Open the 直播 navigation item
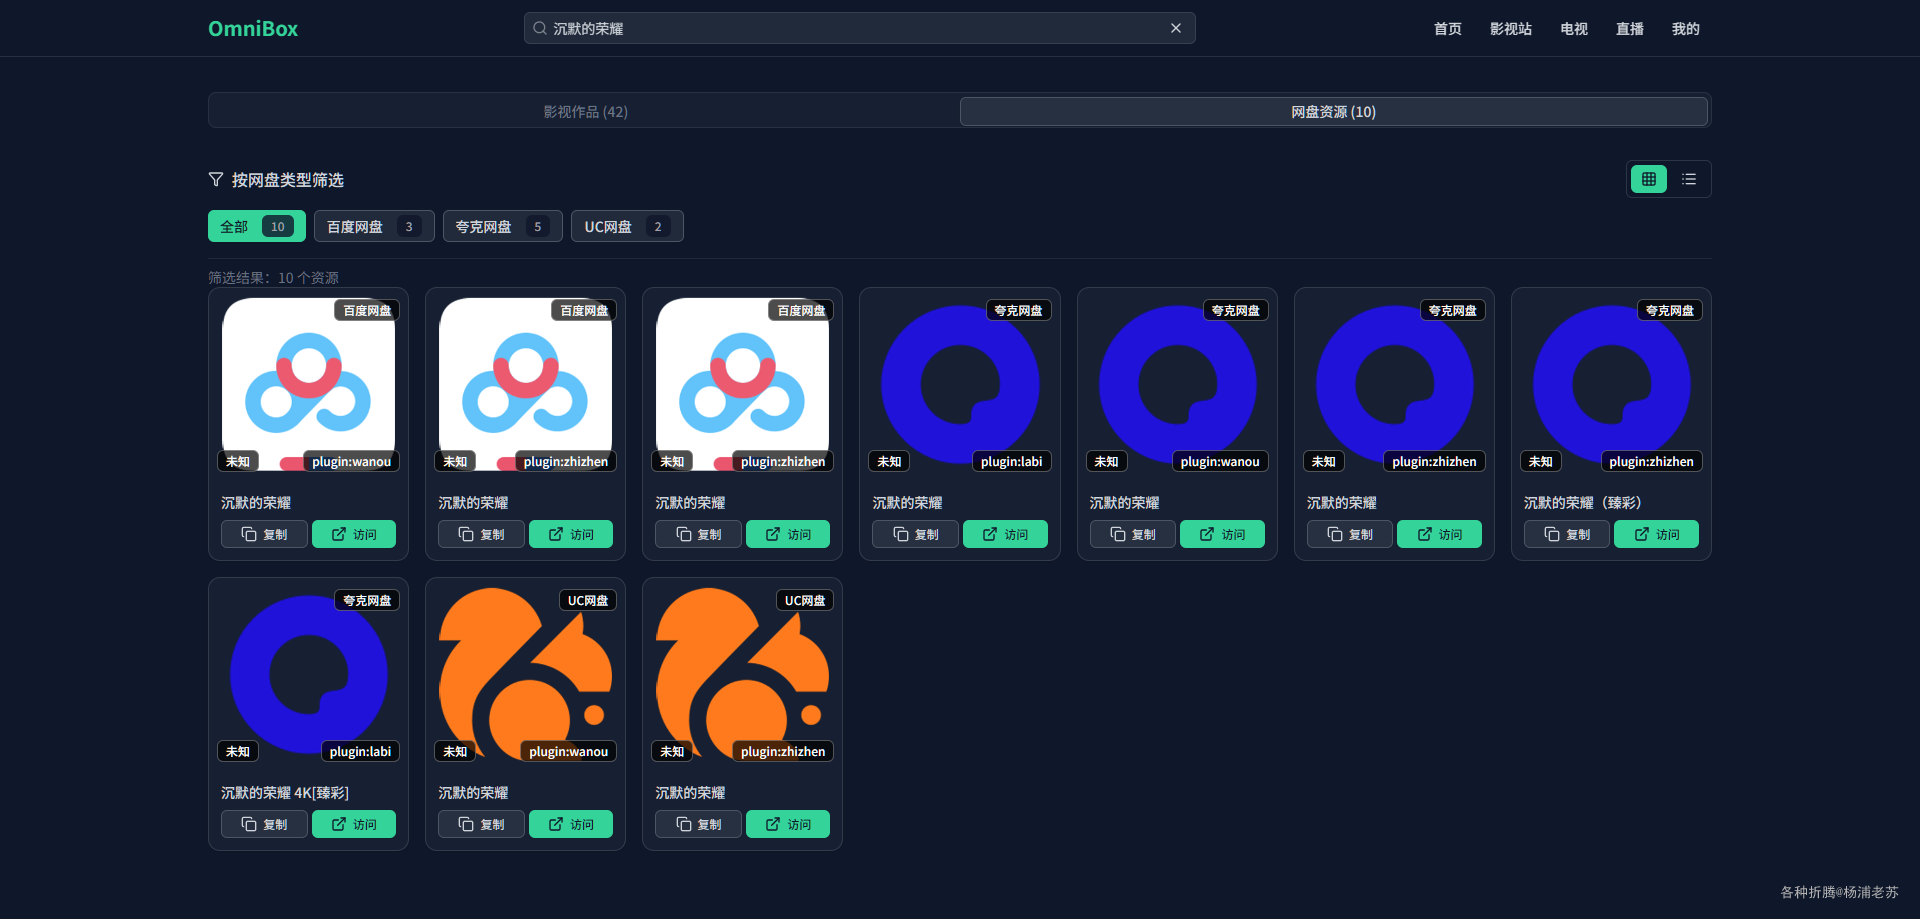 tap(1630, 29)
